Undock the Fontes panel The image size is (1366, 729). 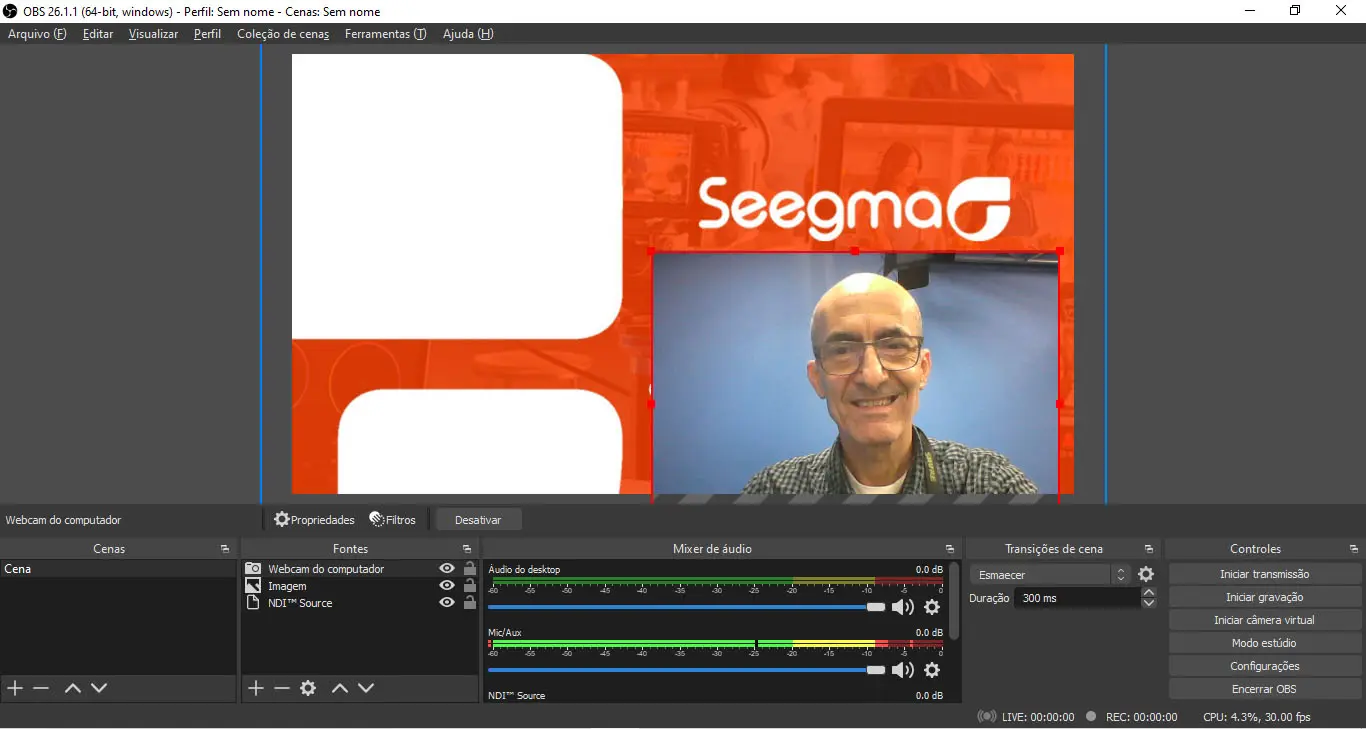point(467,549)
